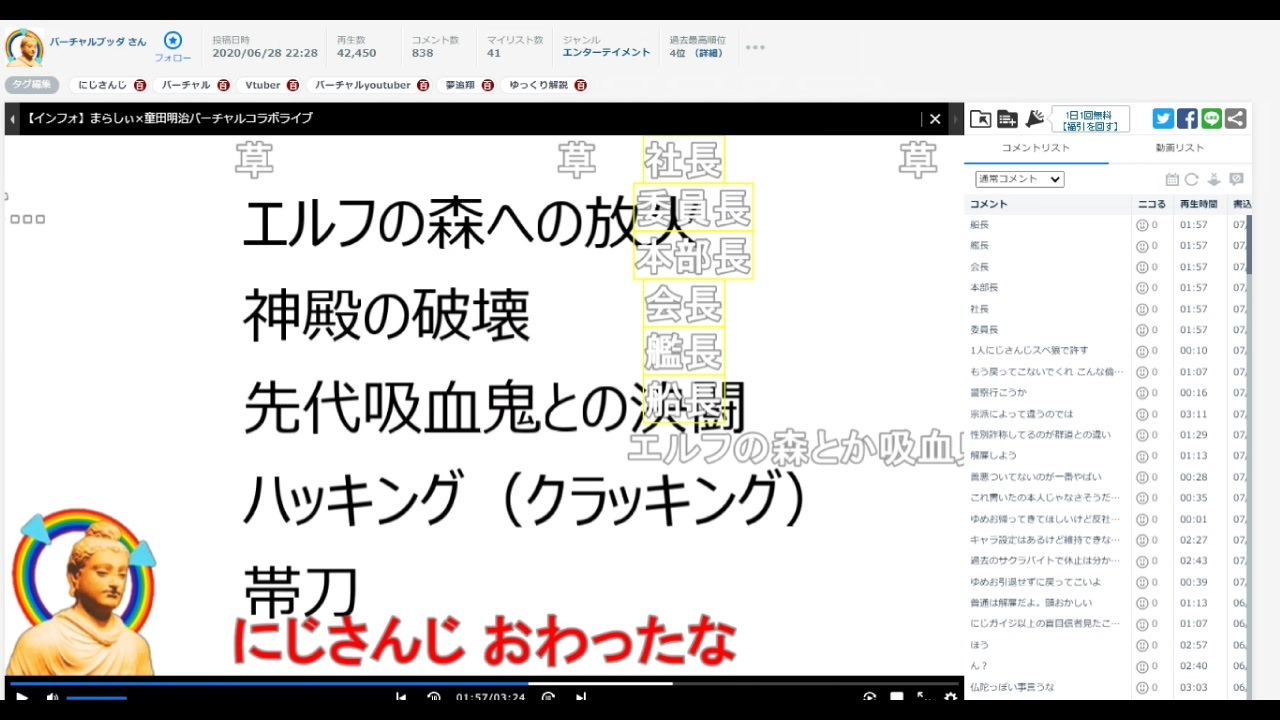The height and width of the screenshot is (720, 1280).
Task: Open Niconico dictionary icon for Vtuber tag
Action: (x=292, y=85)
